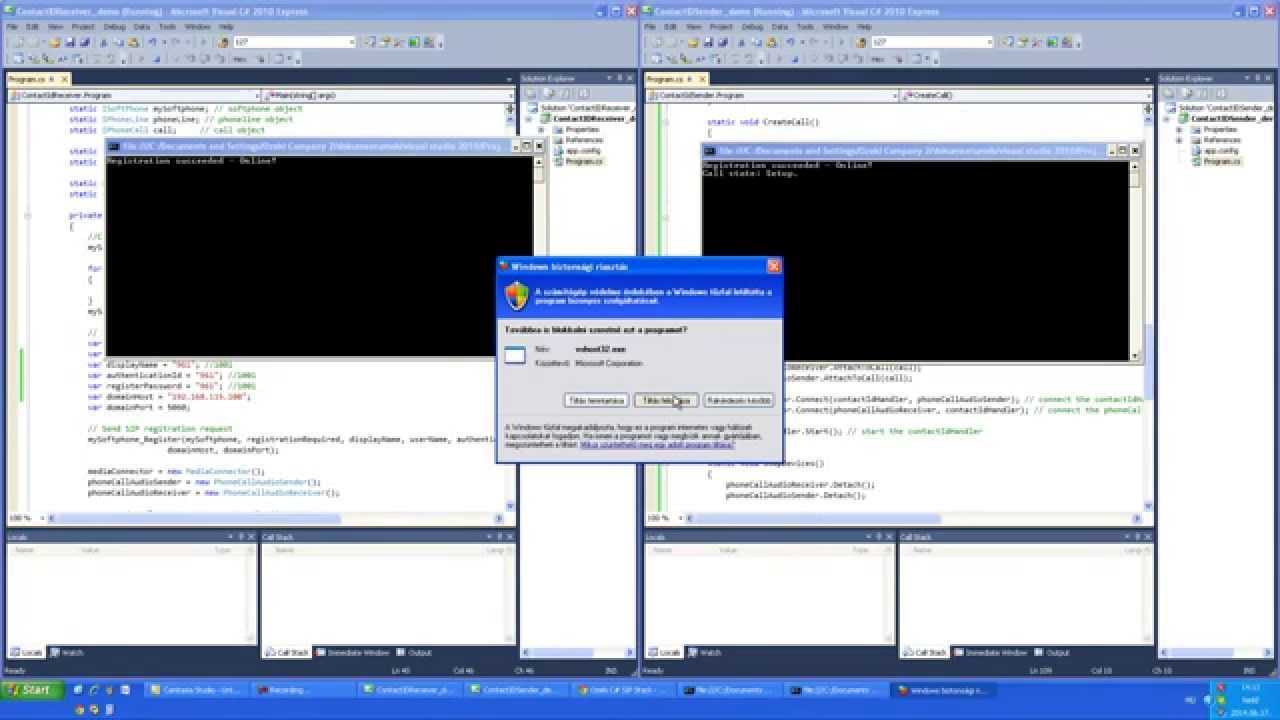This screenshot has width=1280, height=720.
Task: Open the Tools menu in Sender window
Action: (x=806, y=27)
